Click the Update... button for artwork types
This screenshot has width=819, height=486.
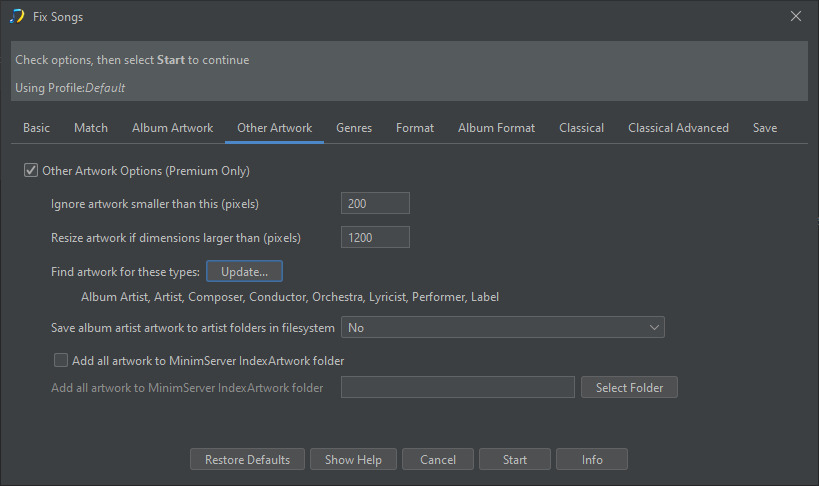point(244,271)
